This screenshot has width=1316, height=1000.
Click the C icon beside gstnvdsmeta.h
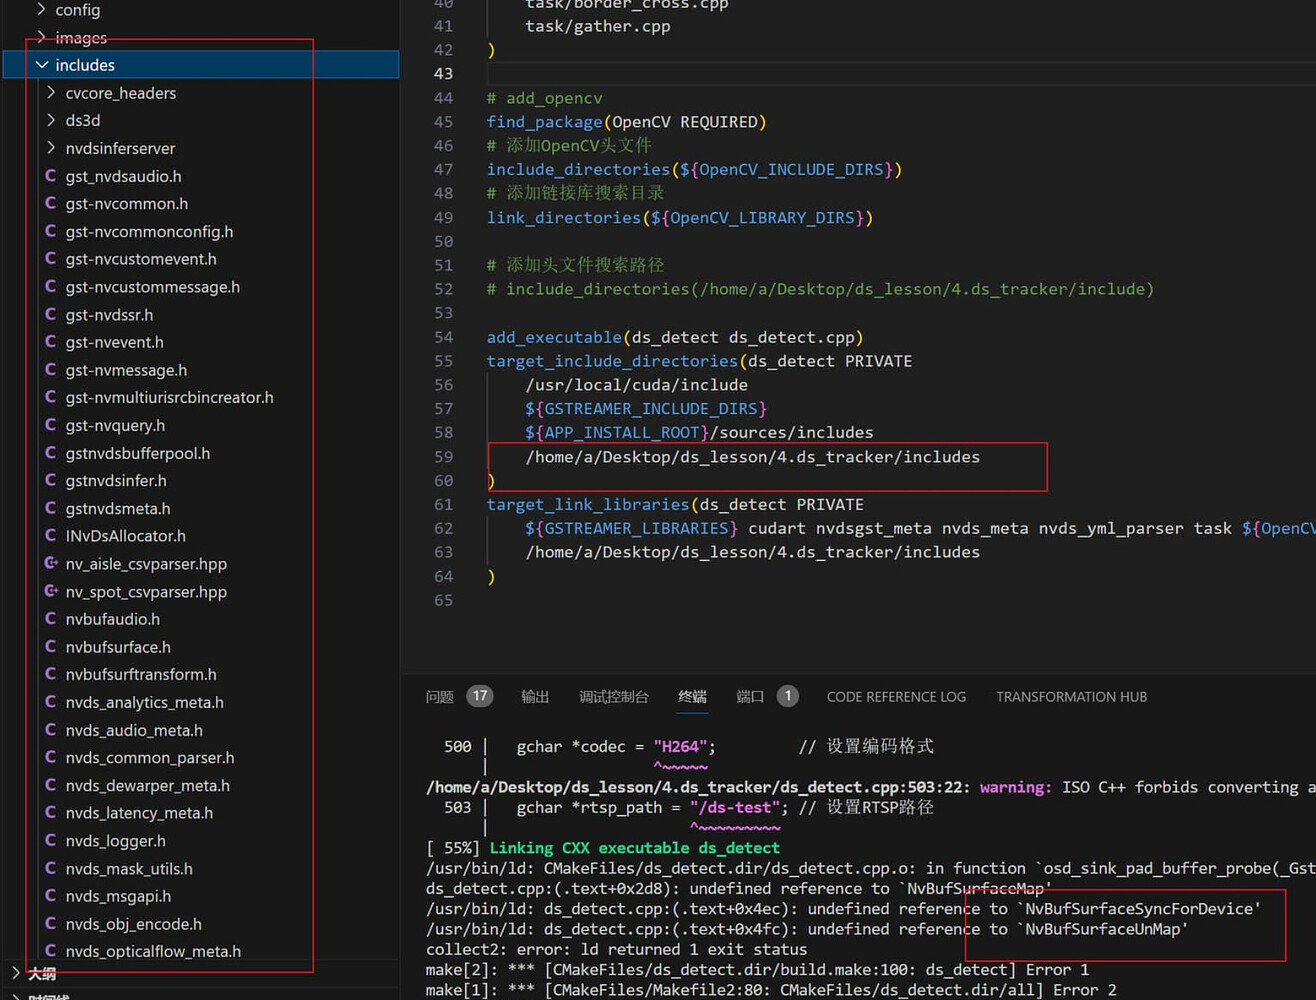coord(50,509)
